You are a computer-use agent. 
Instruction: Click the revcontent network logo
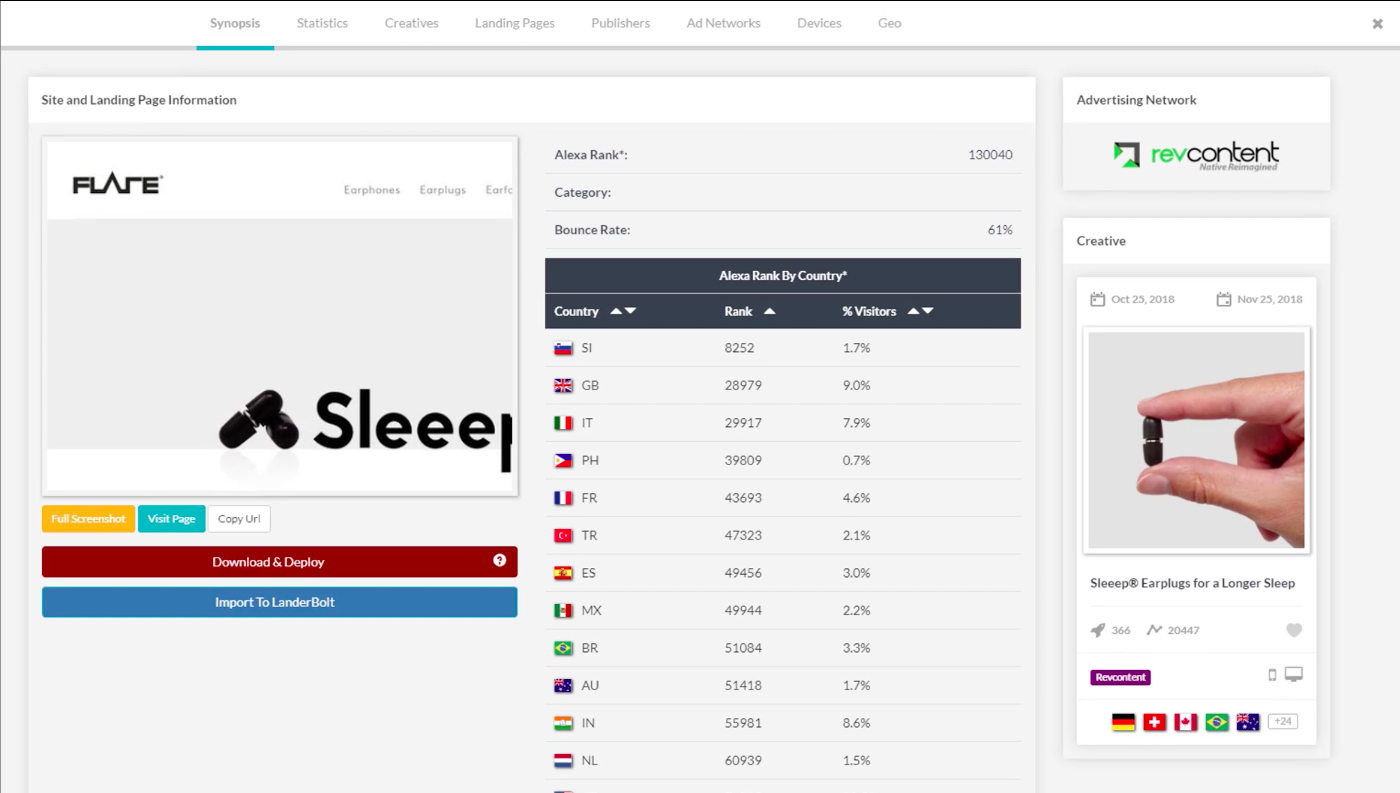(1196, 155)
